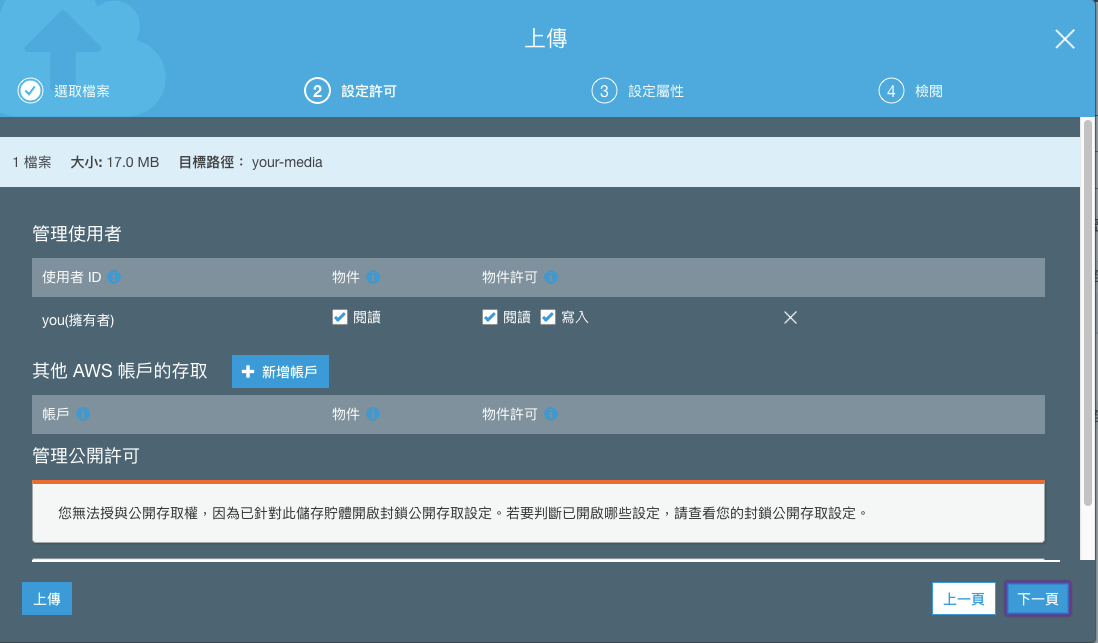This screenshot has width=1098, height=643.
Task: Click the 1 檔案 count text
Action: pyautogui.click(x=32, y=163)
